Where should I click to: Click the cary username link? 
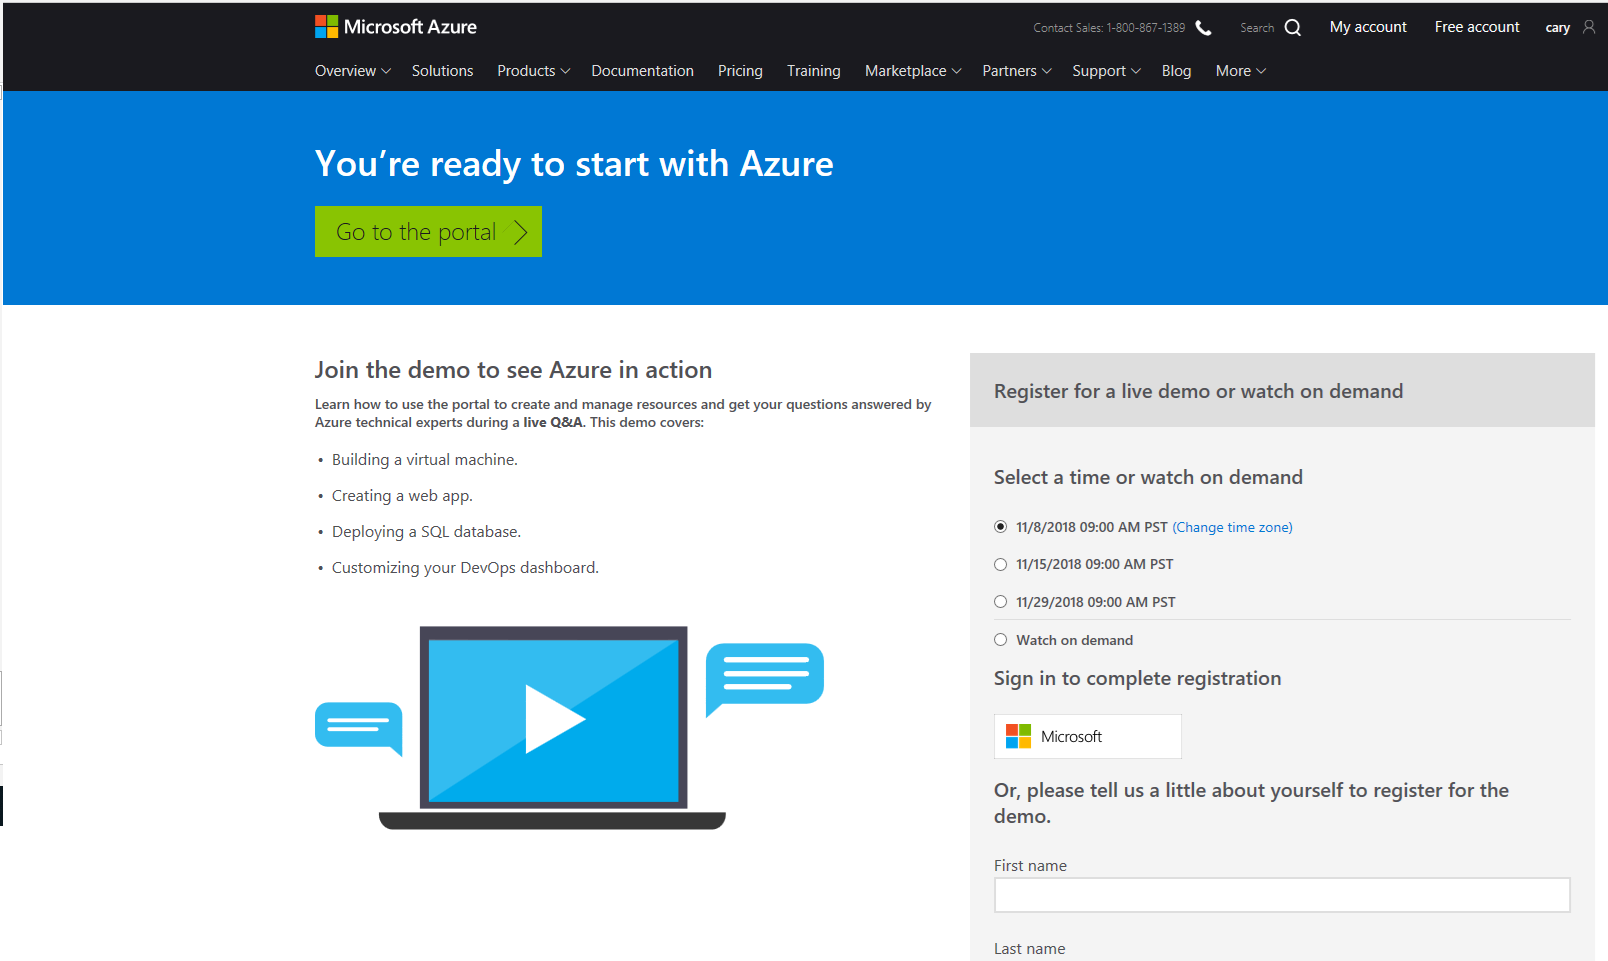1557,28
